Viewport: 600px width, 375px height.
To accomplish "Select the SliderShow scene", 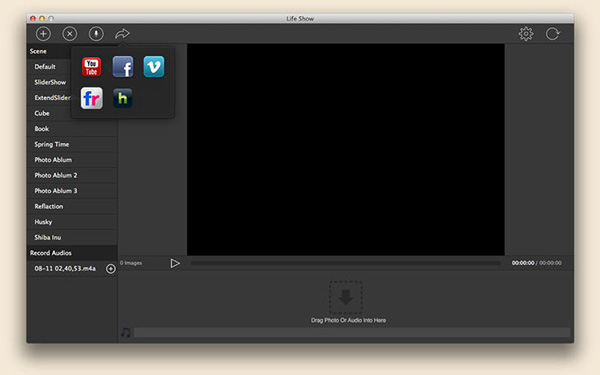I will click(x=50, y=82).
